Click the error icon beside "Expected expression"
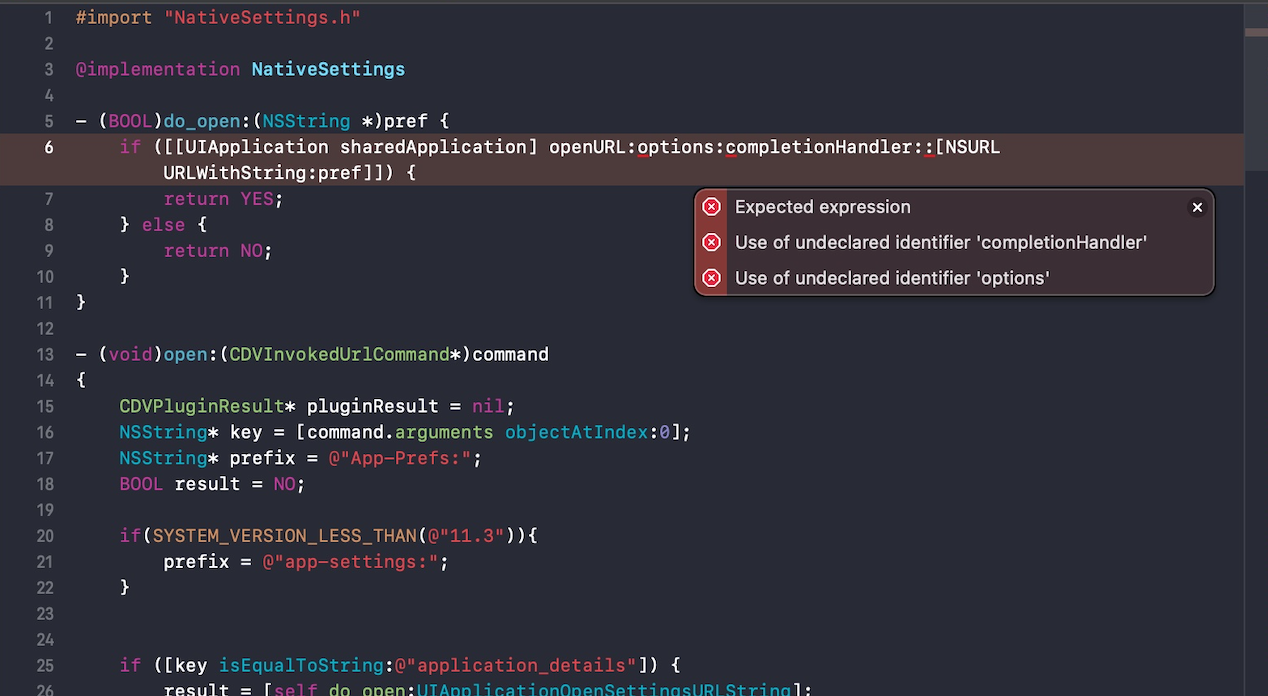The height and width of the screenshot is (696, 1268). 711,207
